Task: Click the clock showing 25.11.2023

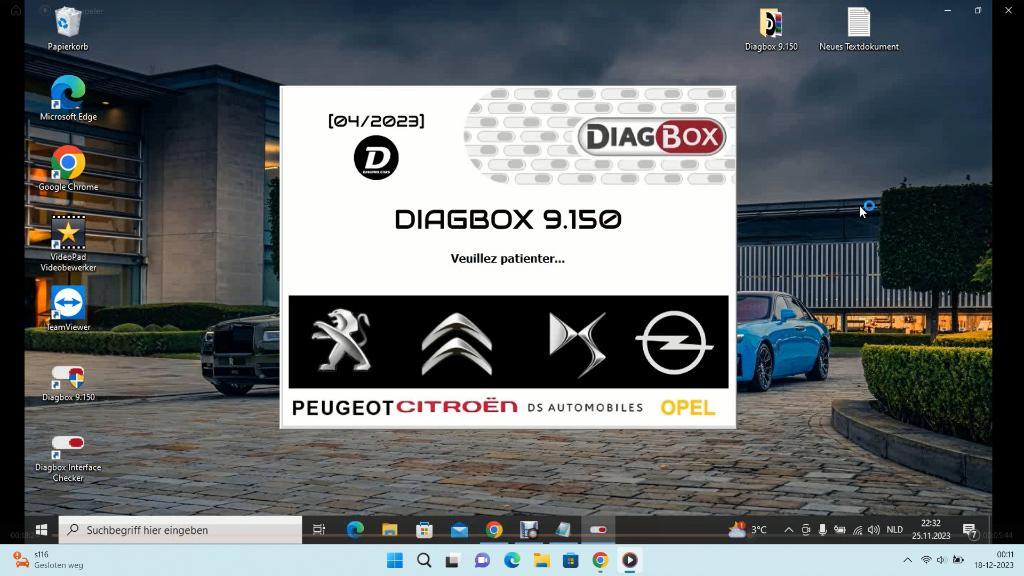Action: [932, 529]
